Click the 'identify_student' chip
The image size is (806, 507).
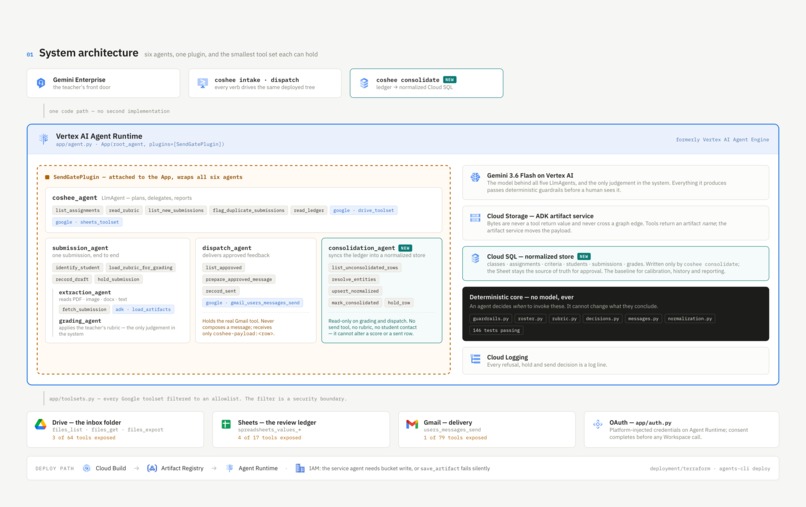coord(78,267)
